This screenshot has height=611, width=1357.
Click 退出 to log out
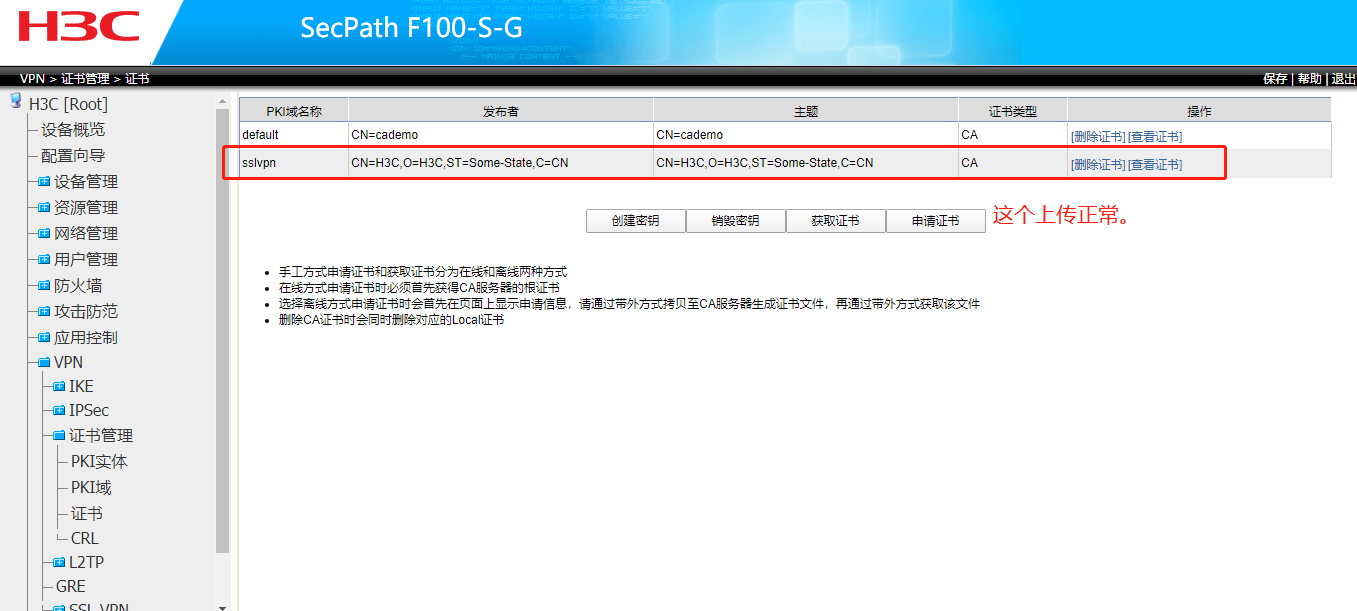tap(1344, 79)
